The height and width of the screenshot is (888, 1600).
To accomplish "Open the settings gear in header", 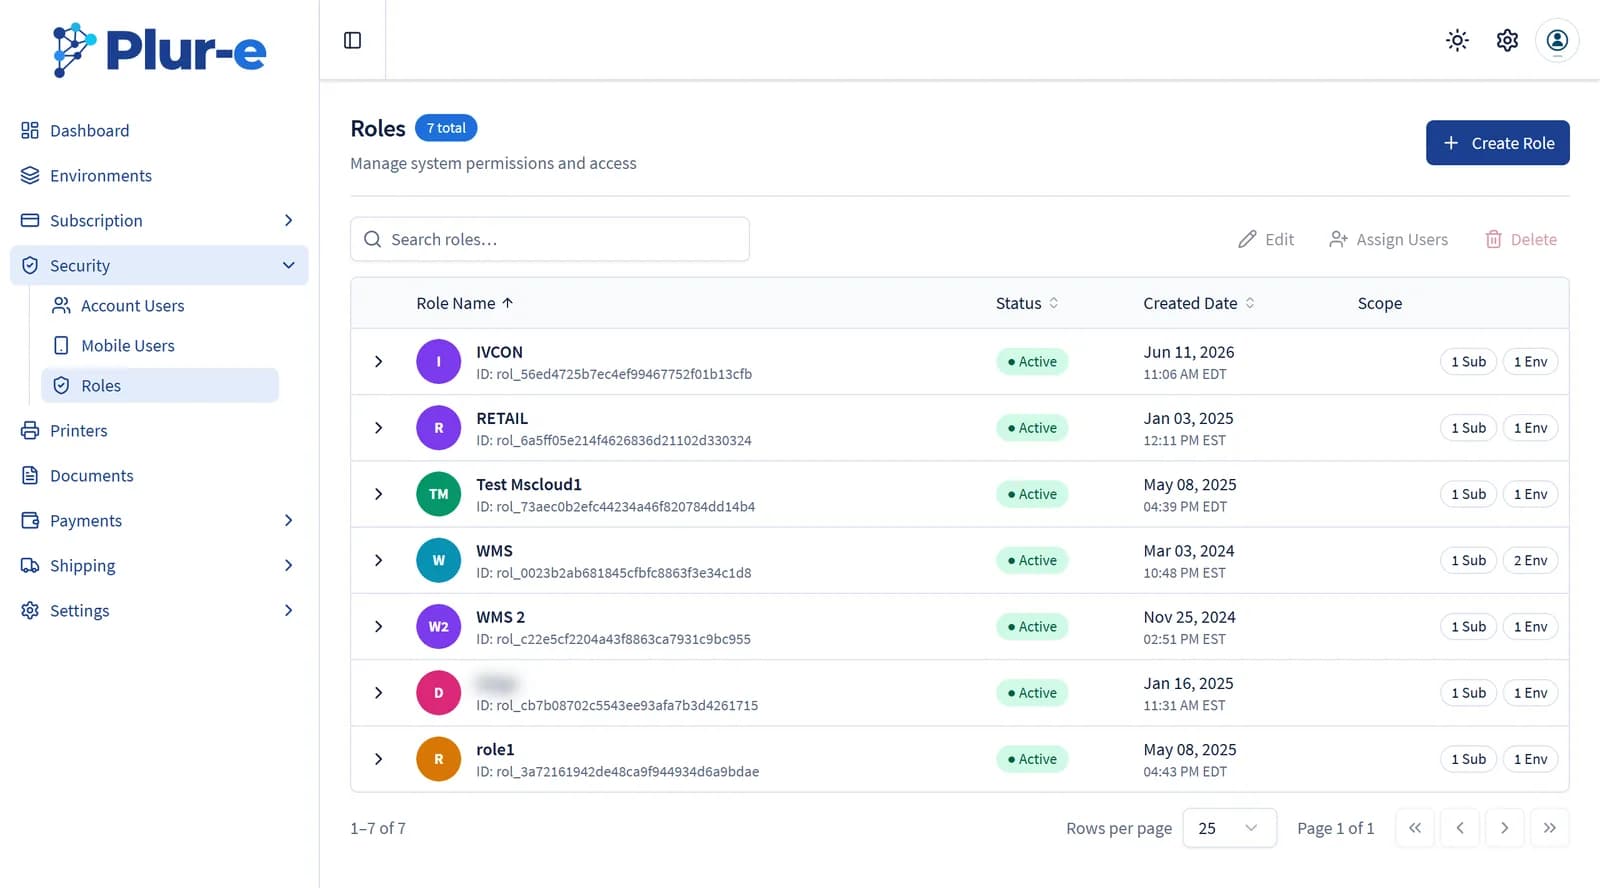I will [1507, 40].
